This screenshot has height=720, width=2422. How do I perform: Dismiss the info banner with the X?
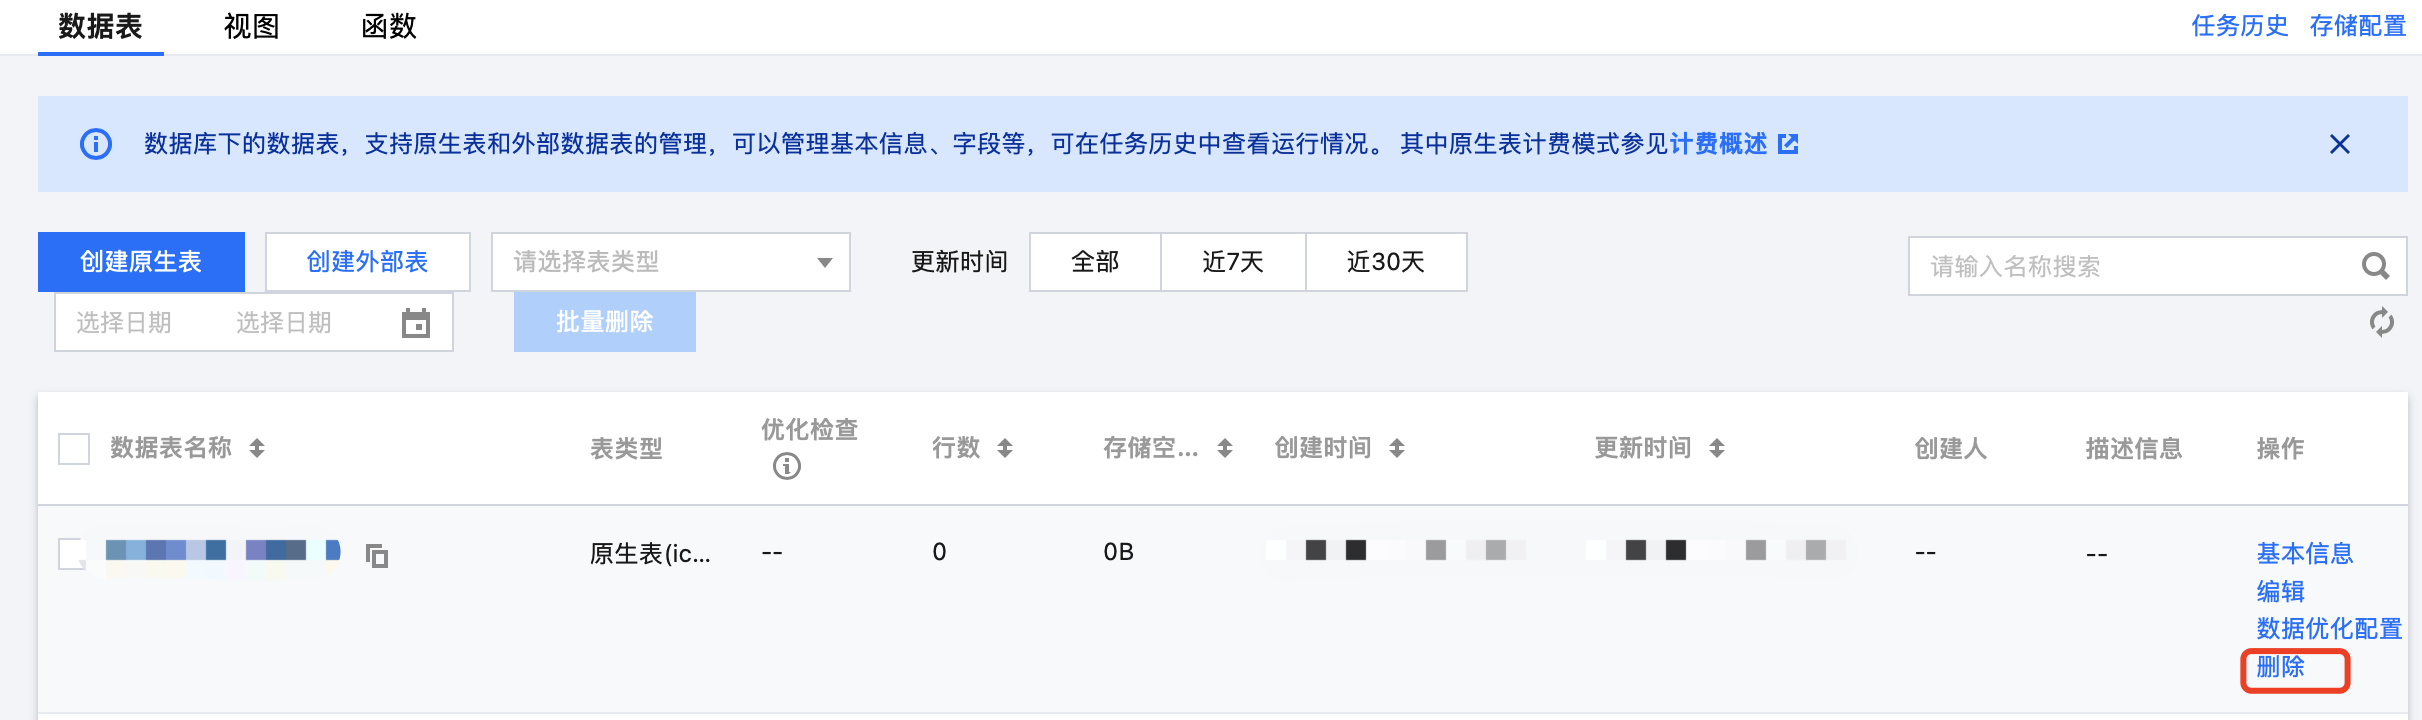tap(2340, 144)
